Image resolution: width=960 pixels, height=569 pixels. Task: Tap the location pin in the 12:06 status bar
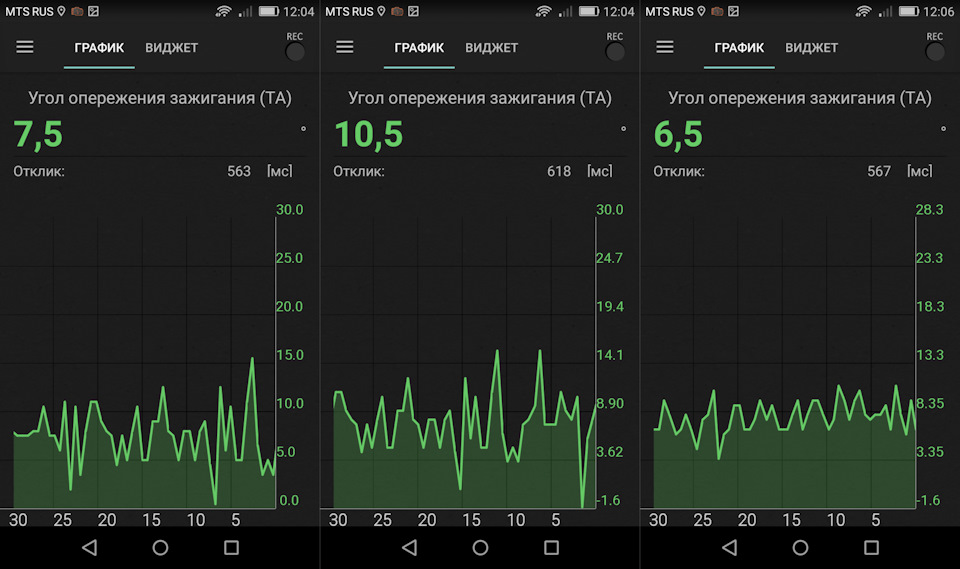701,11
